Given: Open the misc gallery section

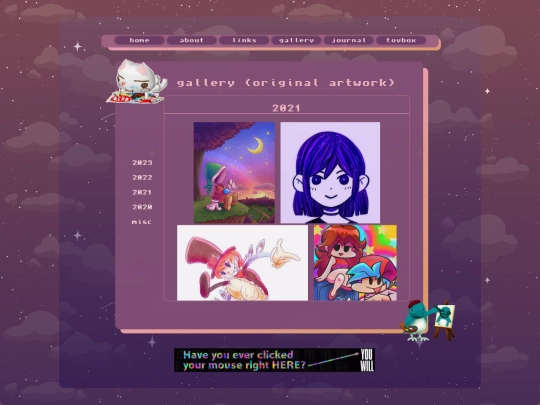Looking at the screenshot, I should pyautogui.click(x=141, y=222).
